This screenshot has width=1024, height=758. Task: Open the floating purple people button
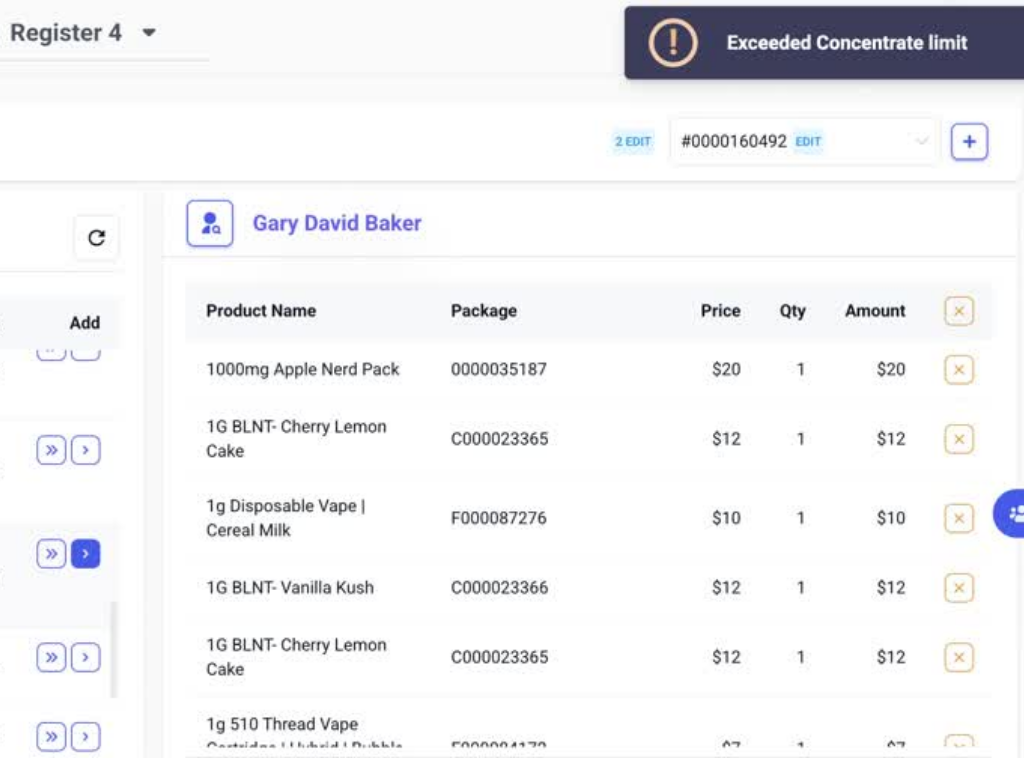(1012, 514)
